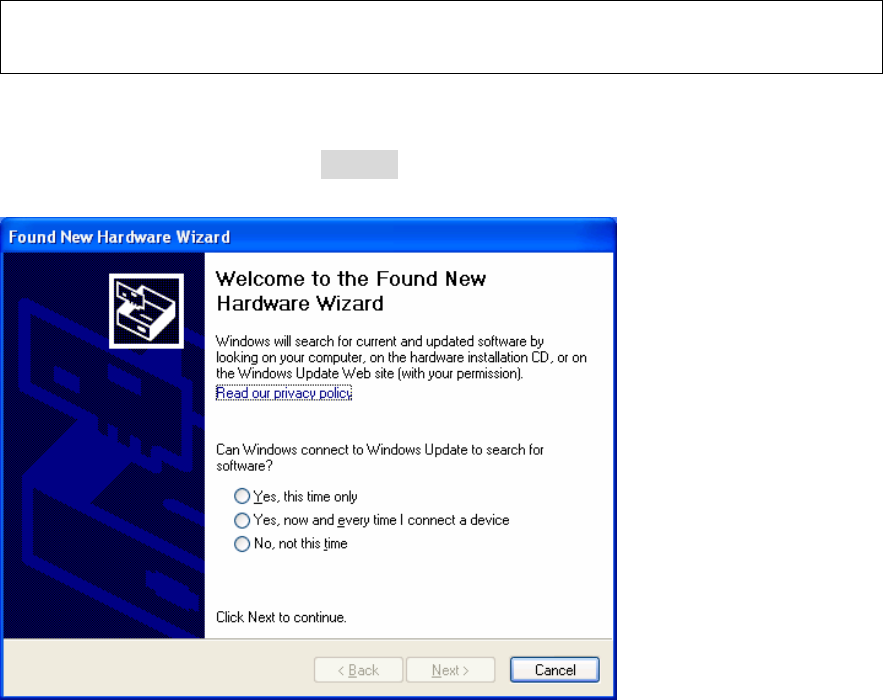883x700 pixels.
Task: Click the Cancel button
Action: click(555, 670)
